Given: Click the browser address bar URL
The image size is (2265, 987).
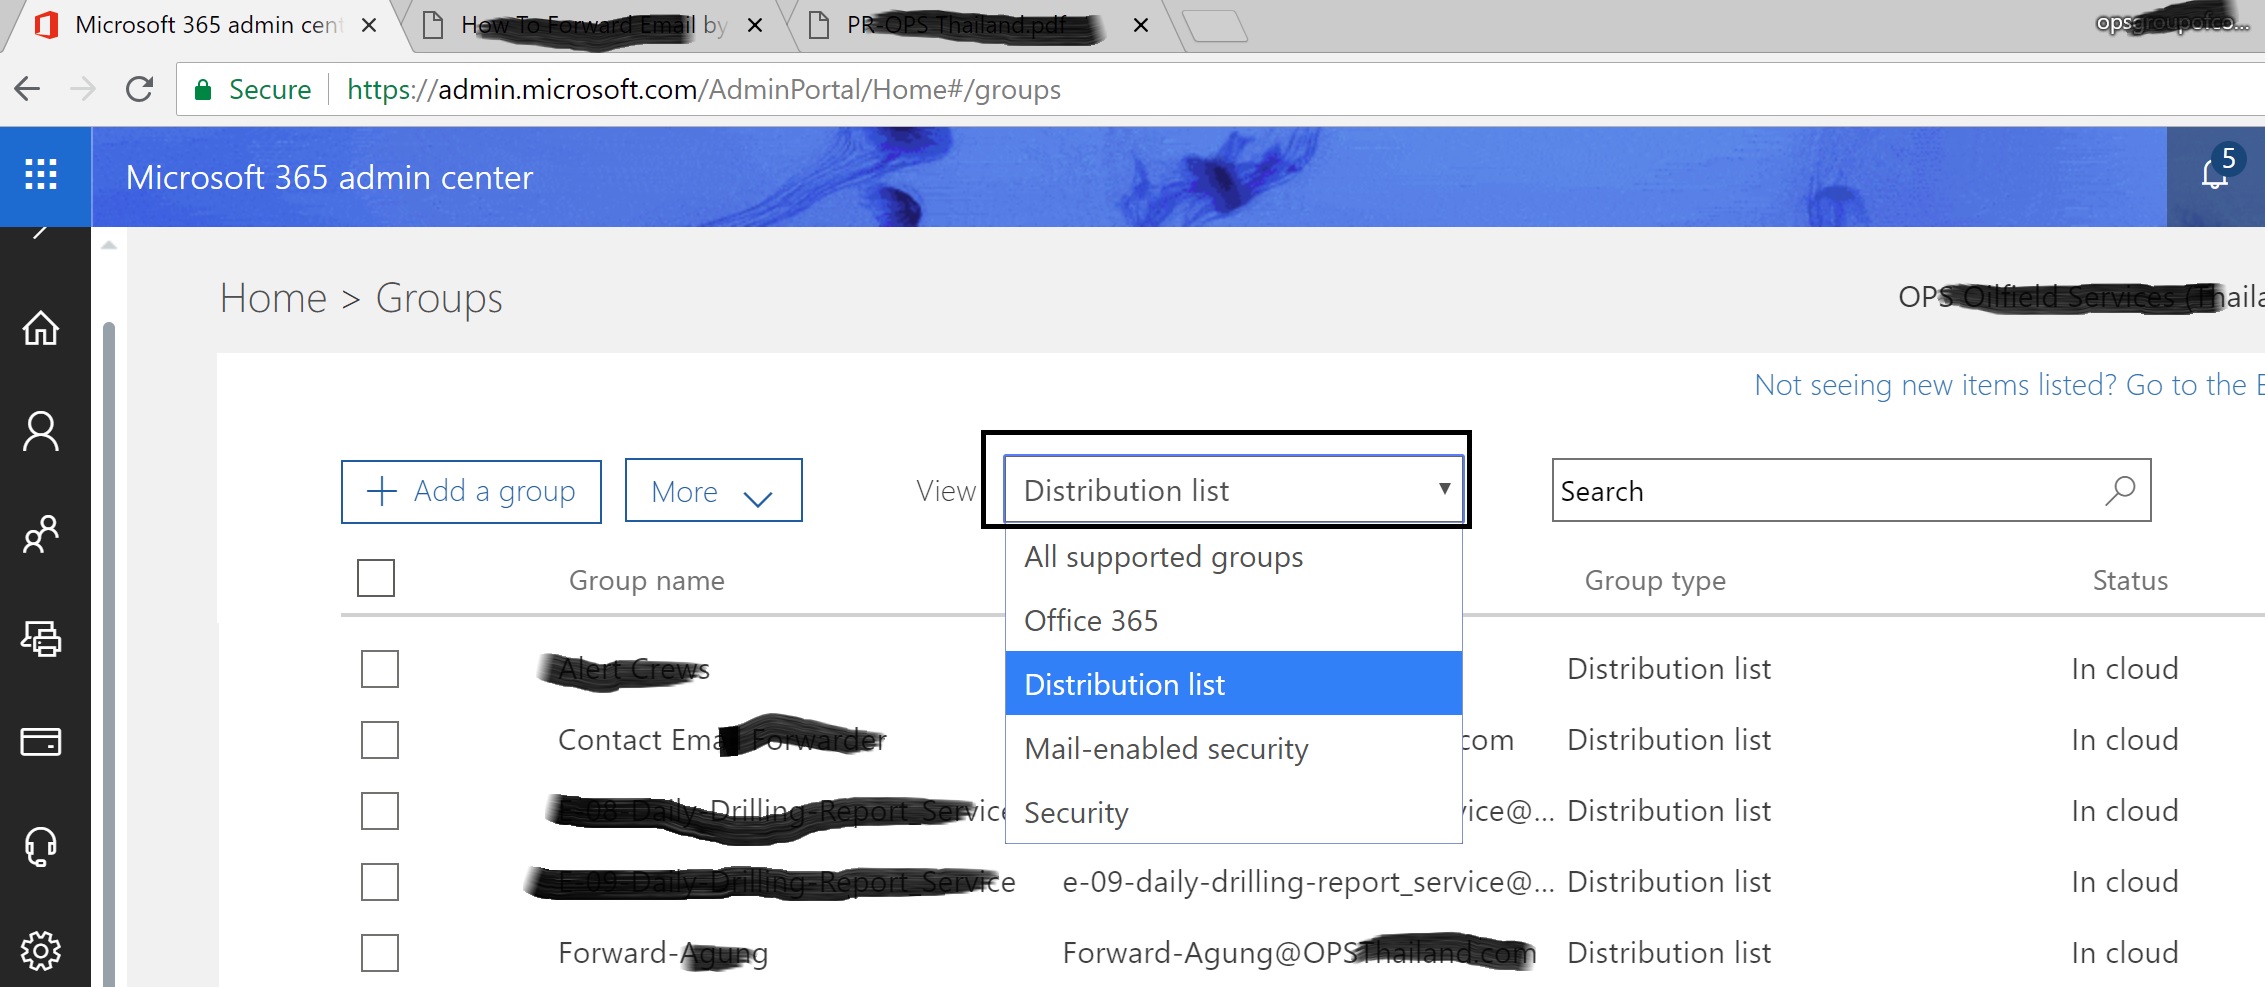Looking at the screenshot, I should (x=704, y=89).
